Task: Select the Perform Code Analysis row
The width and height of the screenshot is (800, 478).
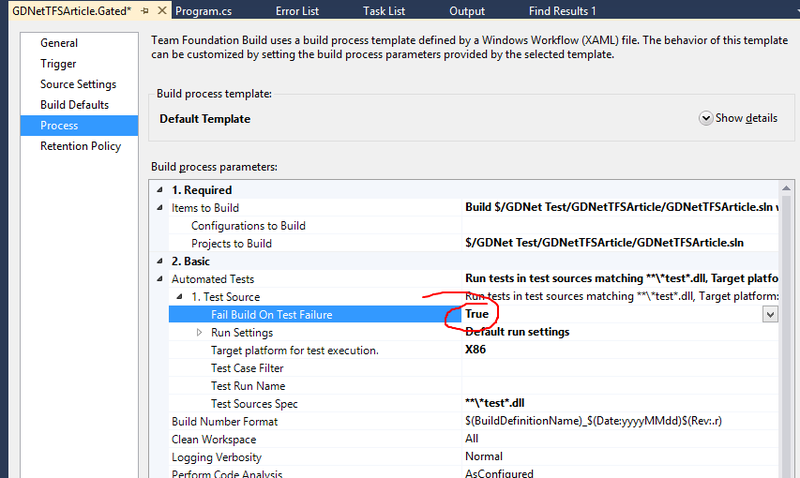Action: [x=315, y=473]
